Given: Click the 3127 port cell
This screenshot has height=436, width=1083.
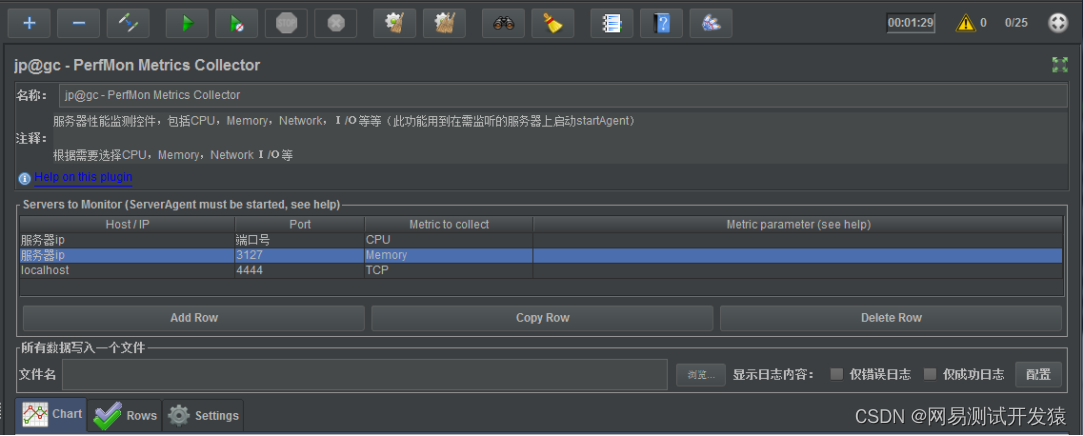Looking at the screenshot, I should [x=300, y=256].
